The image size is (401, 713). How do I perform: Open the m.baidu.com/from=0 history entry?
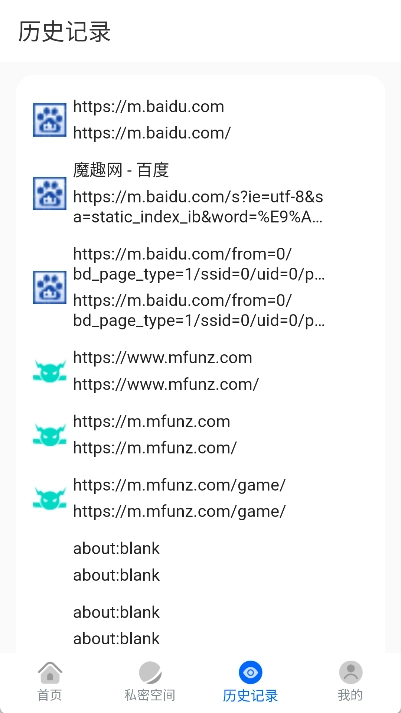click(200, 287)
